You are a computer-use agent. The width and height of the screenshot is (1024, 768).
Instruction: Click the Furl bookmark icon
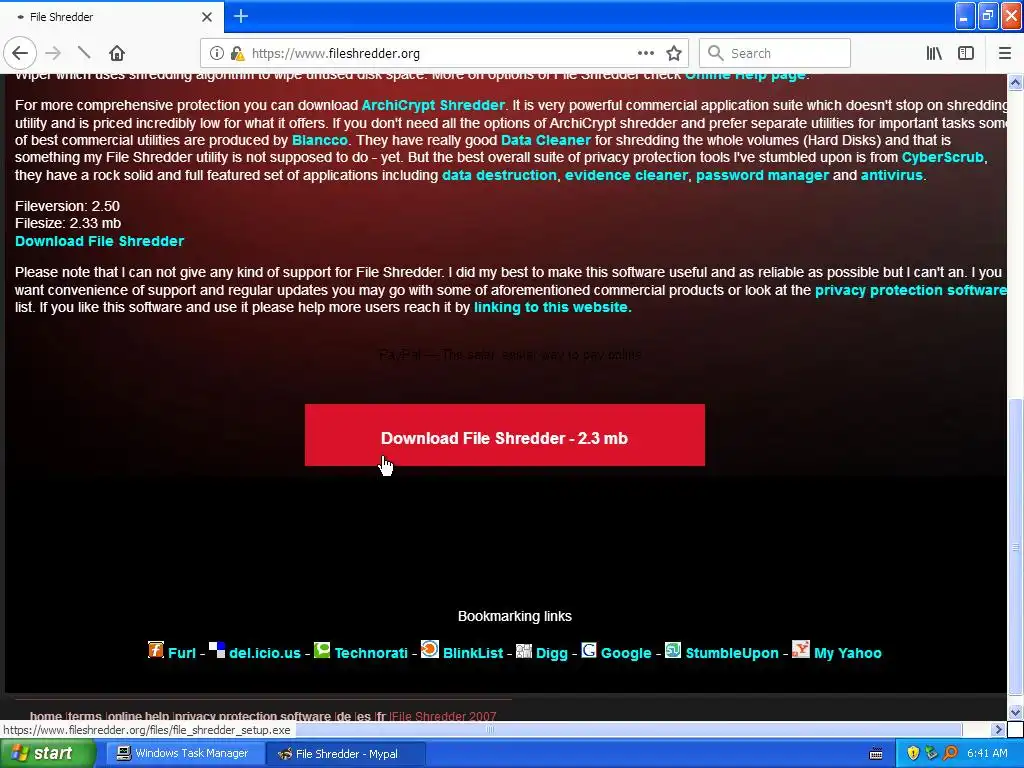(x=155, y=650)
